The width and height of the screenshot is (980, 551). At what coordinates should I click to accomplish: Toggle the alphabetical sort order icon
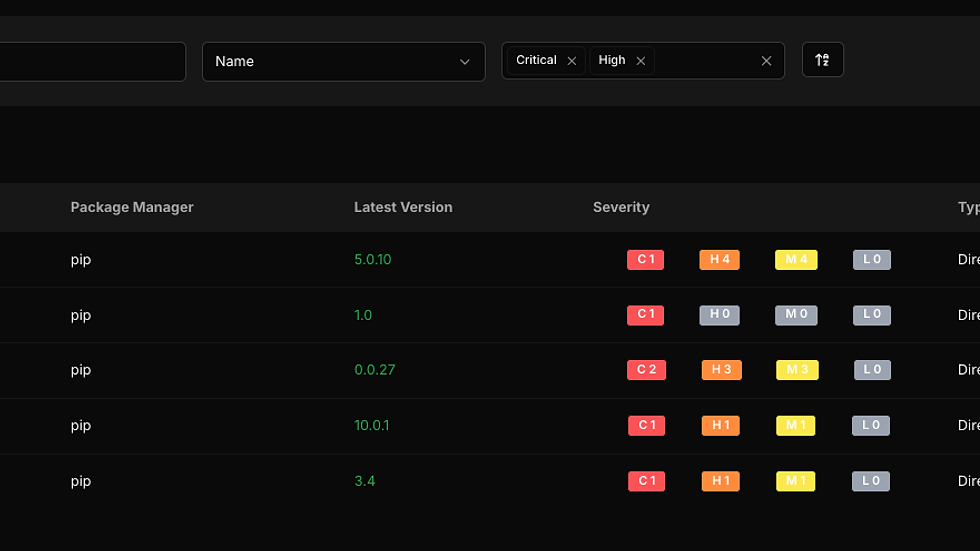point(822,60)
